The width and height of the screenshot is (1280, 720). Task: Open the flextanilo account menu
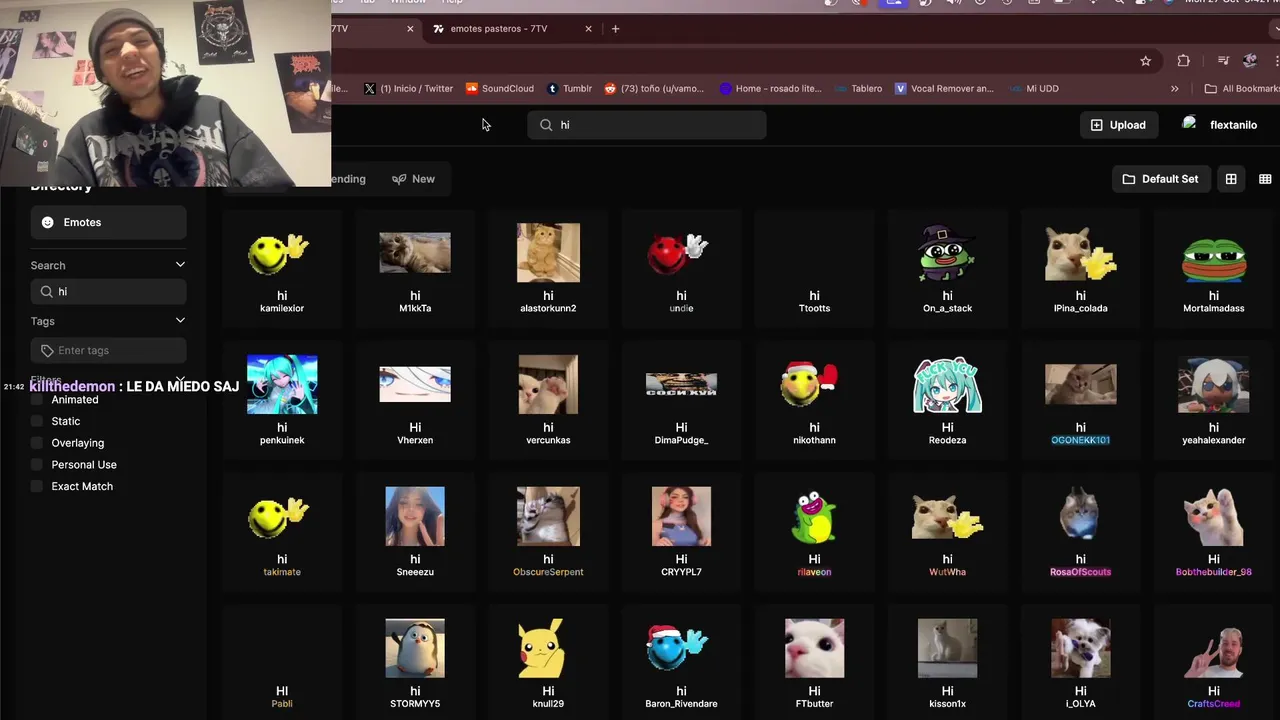1219,125
